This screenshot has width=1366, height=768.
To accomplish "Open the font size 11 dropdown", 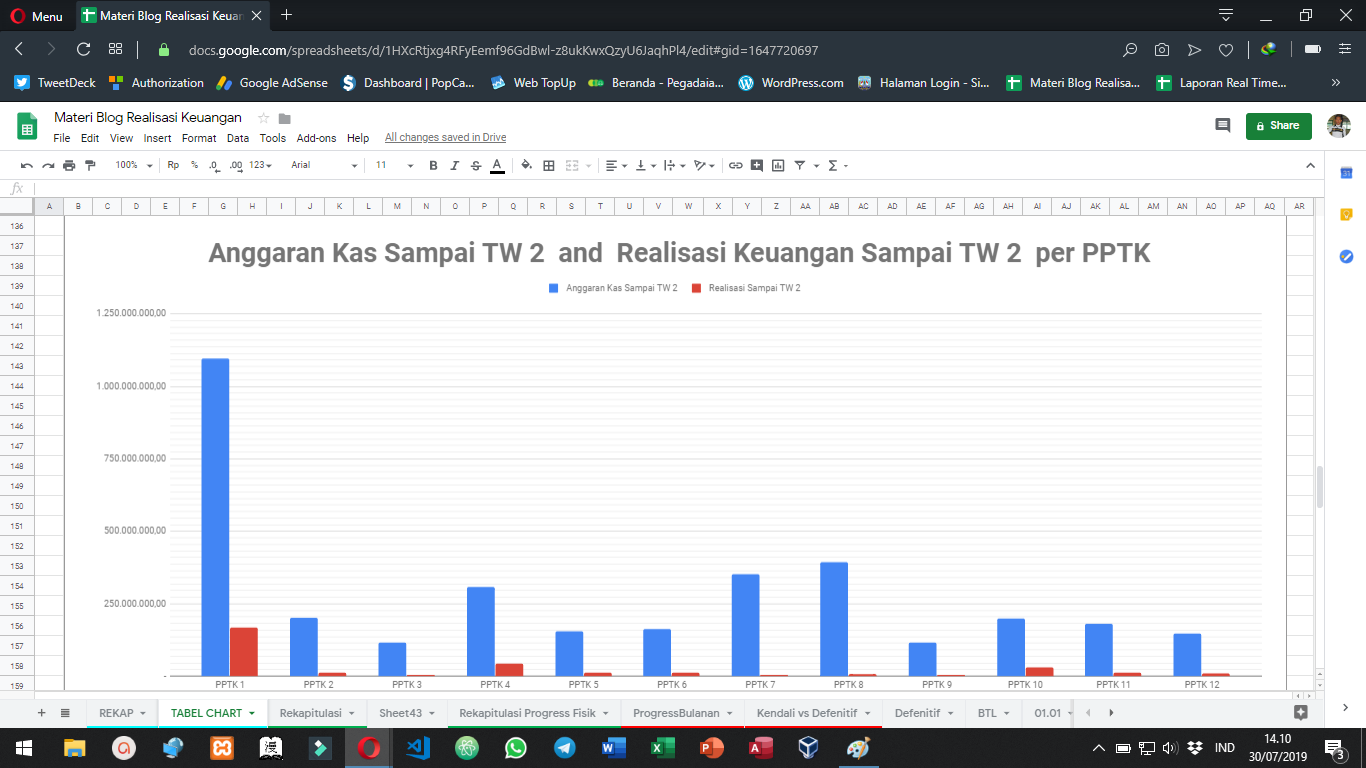I will pos(394,165).
